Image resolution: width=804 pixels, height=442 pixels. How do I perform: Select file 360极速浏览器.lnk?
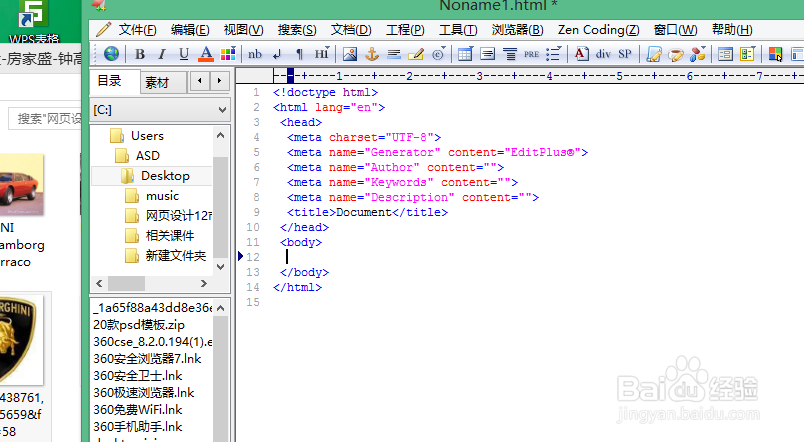click(x=144, y=393)
